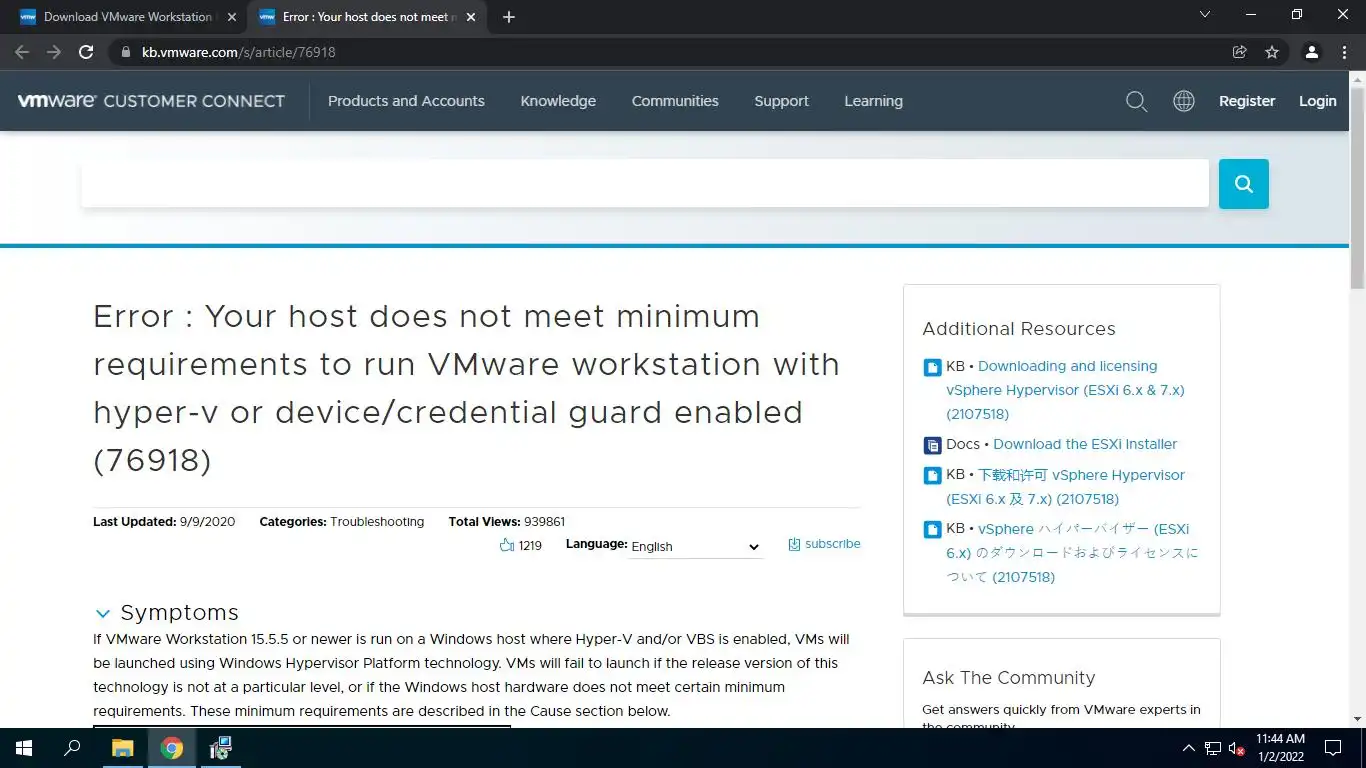Image resolution: width=1366 pixels, height=768 pixels.
Task: Click the Troubleshooting category text
Action: pyautogui.click(x=377, y=522)
